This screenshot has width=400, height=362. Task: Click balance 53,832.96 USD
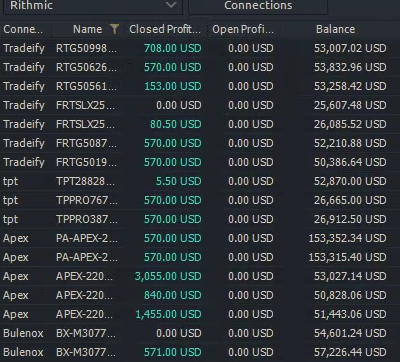[350, 67]
